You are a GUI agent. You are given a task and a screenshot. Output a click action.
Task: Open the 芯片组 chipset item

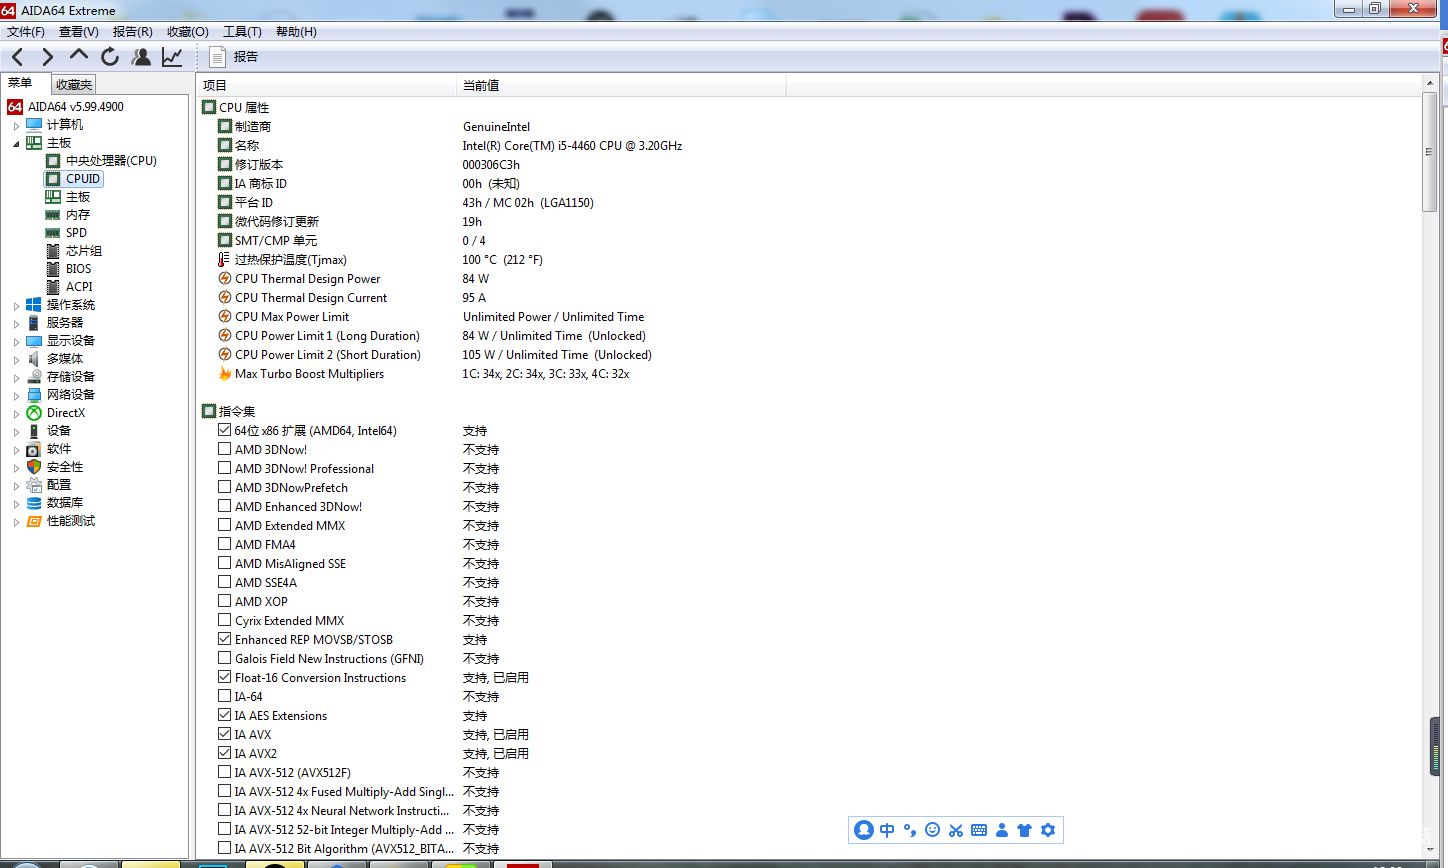84,251
